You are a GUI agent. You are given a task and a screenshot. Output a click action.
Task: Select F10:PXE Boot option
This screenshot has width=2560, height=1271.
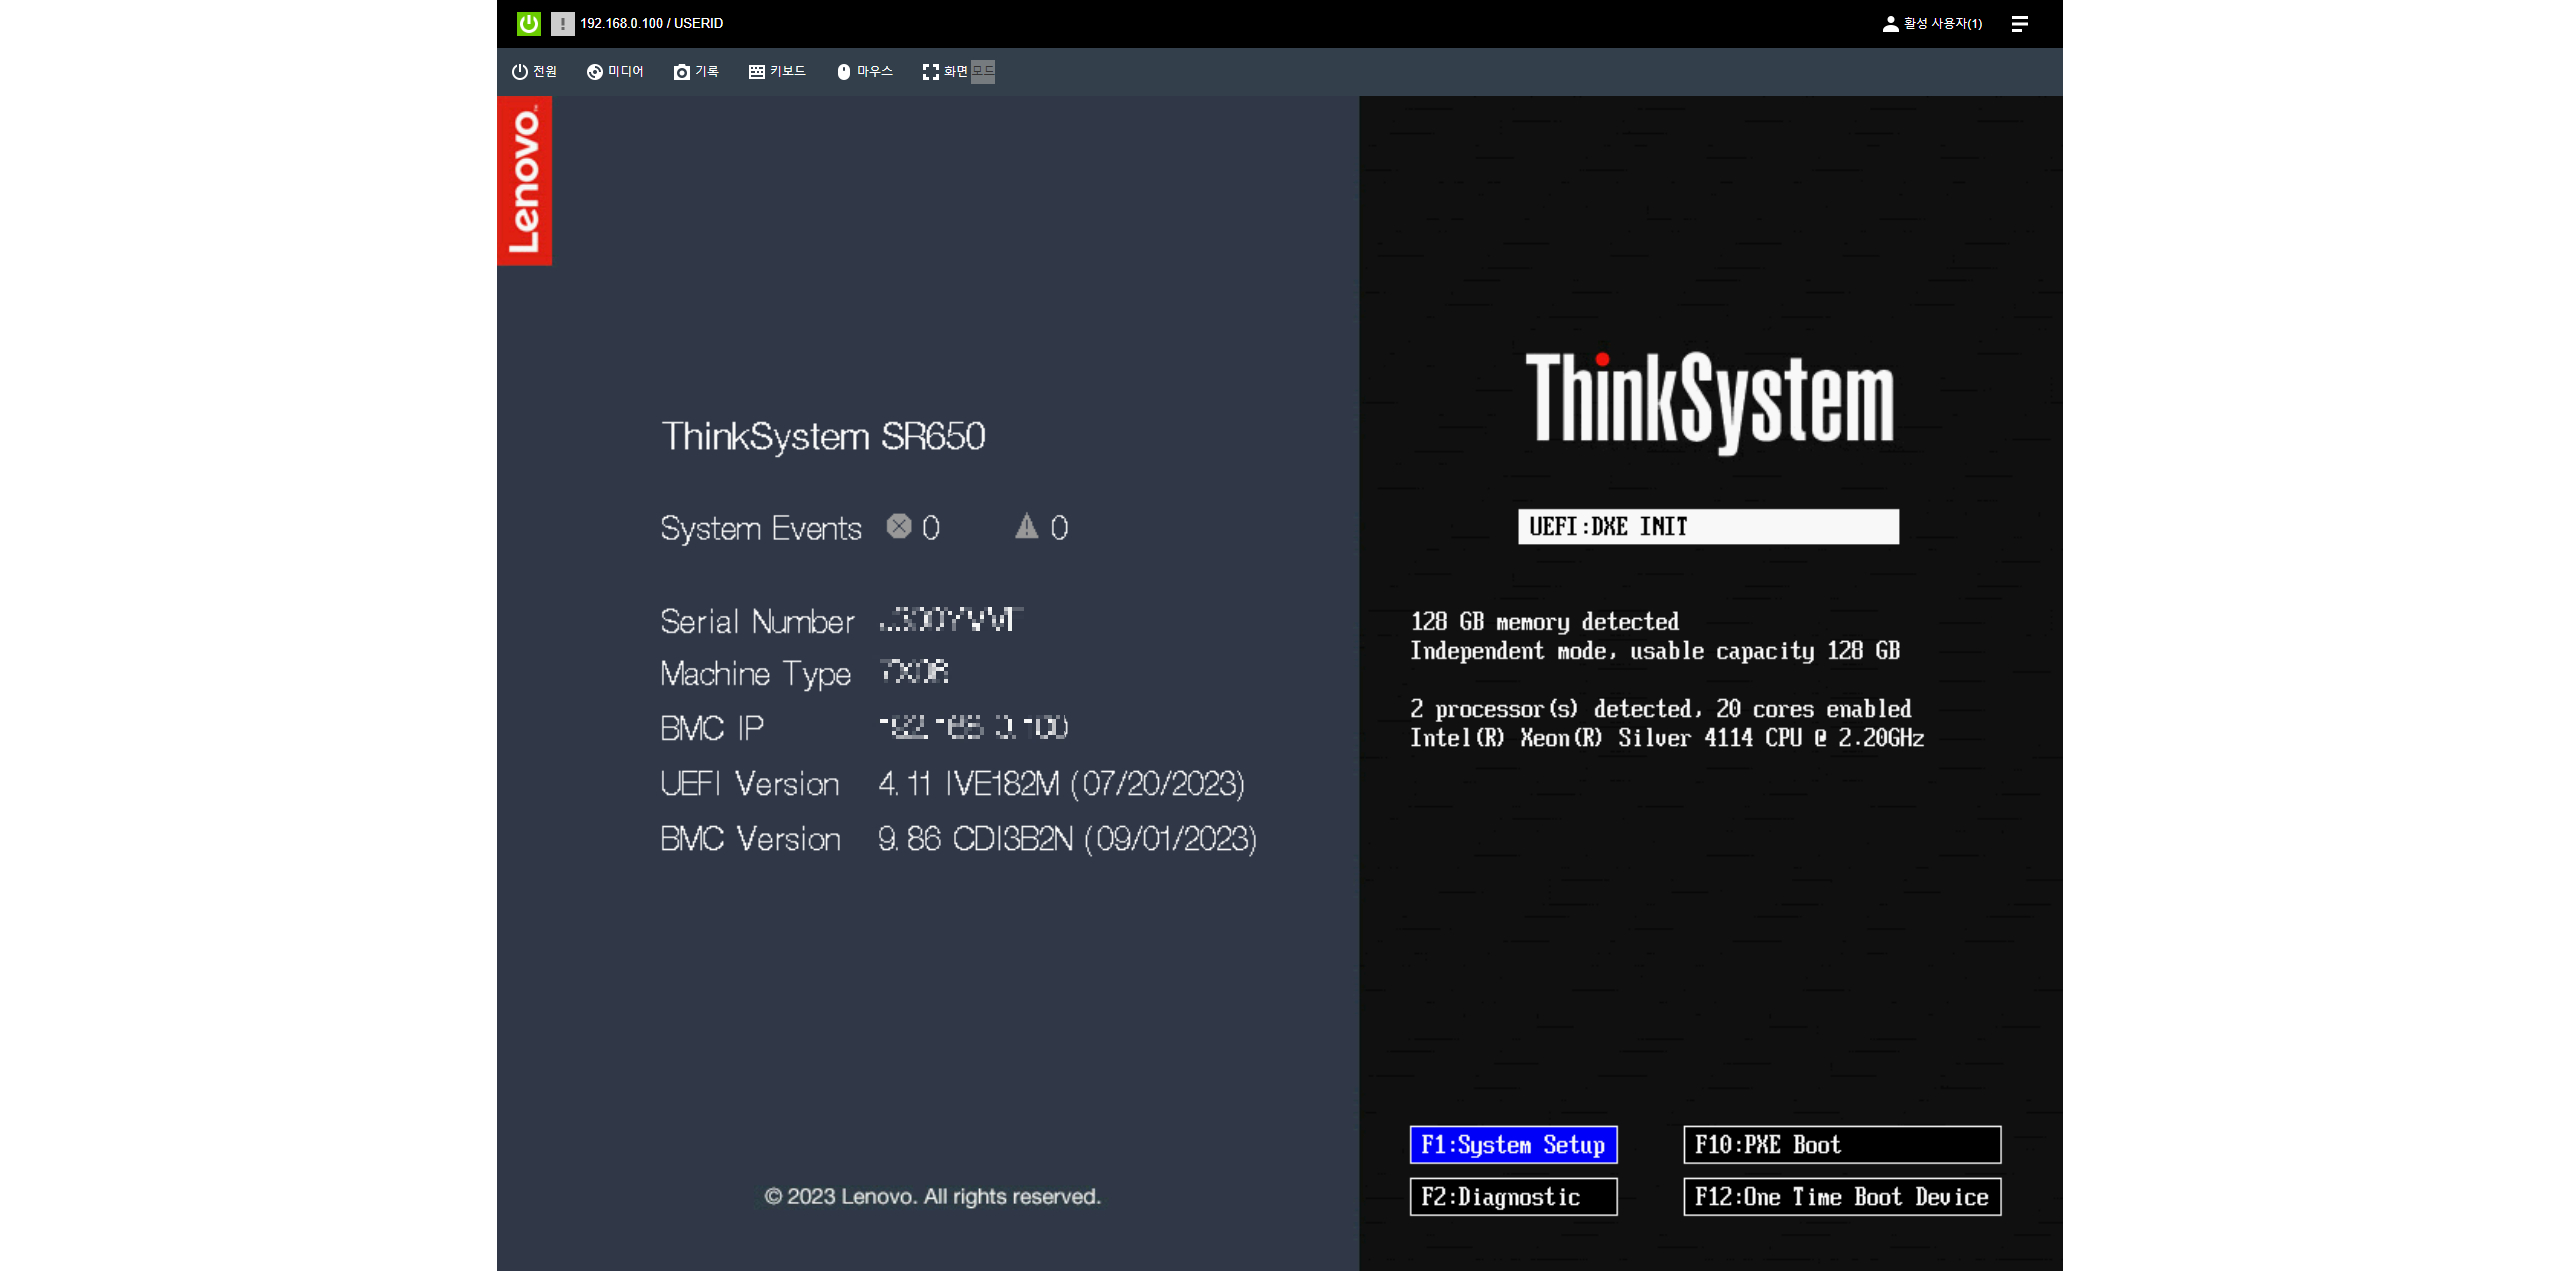tap(1841, 1144)
